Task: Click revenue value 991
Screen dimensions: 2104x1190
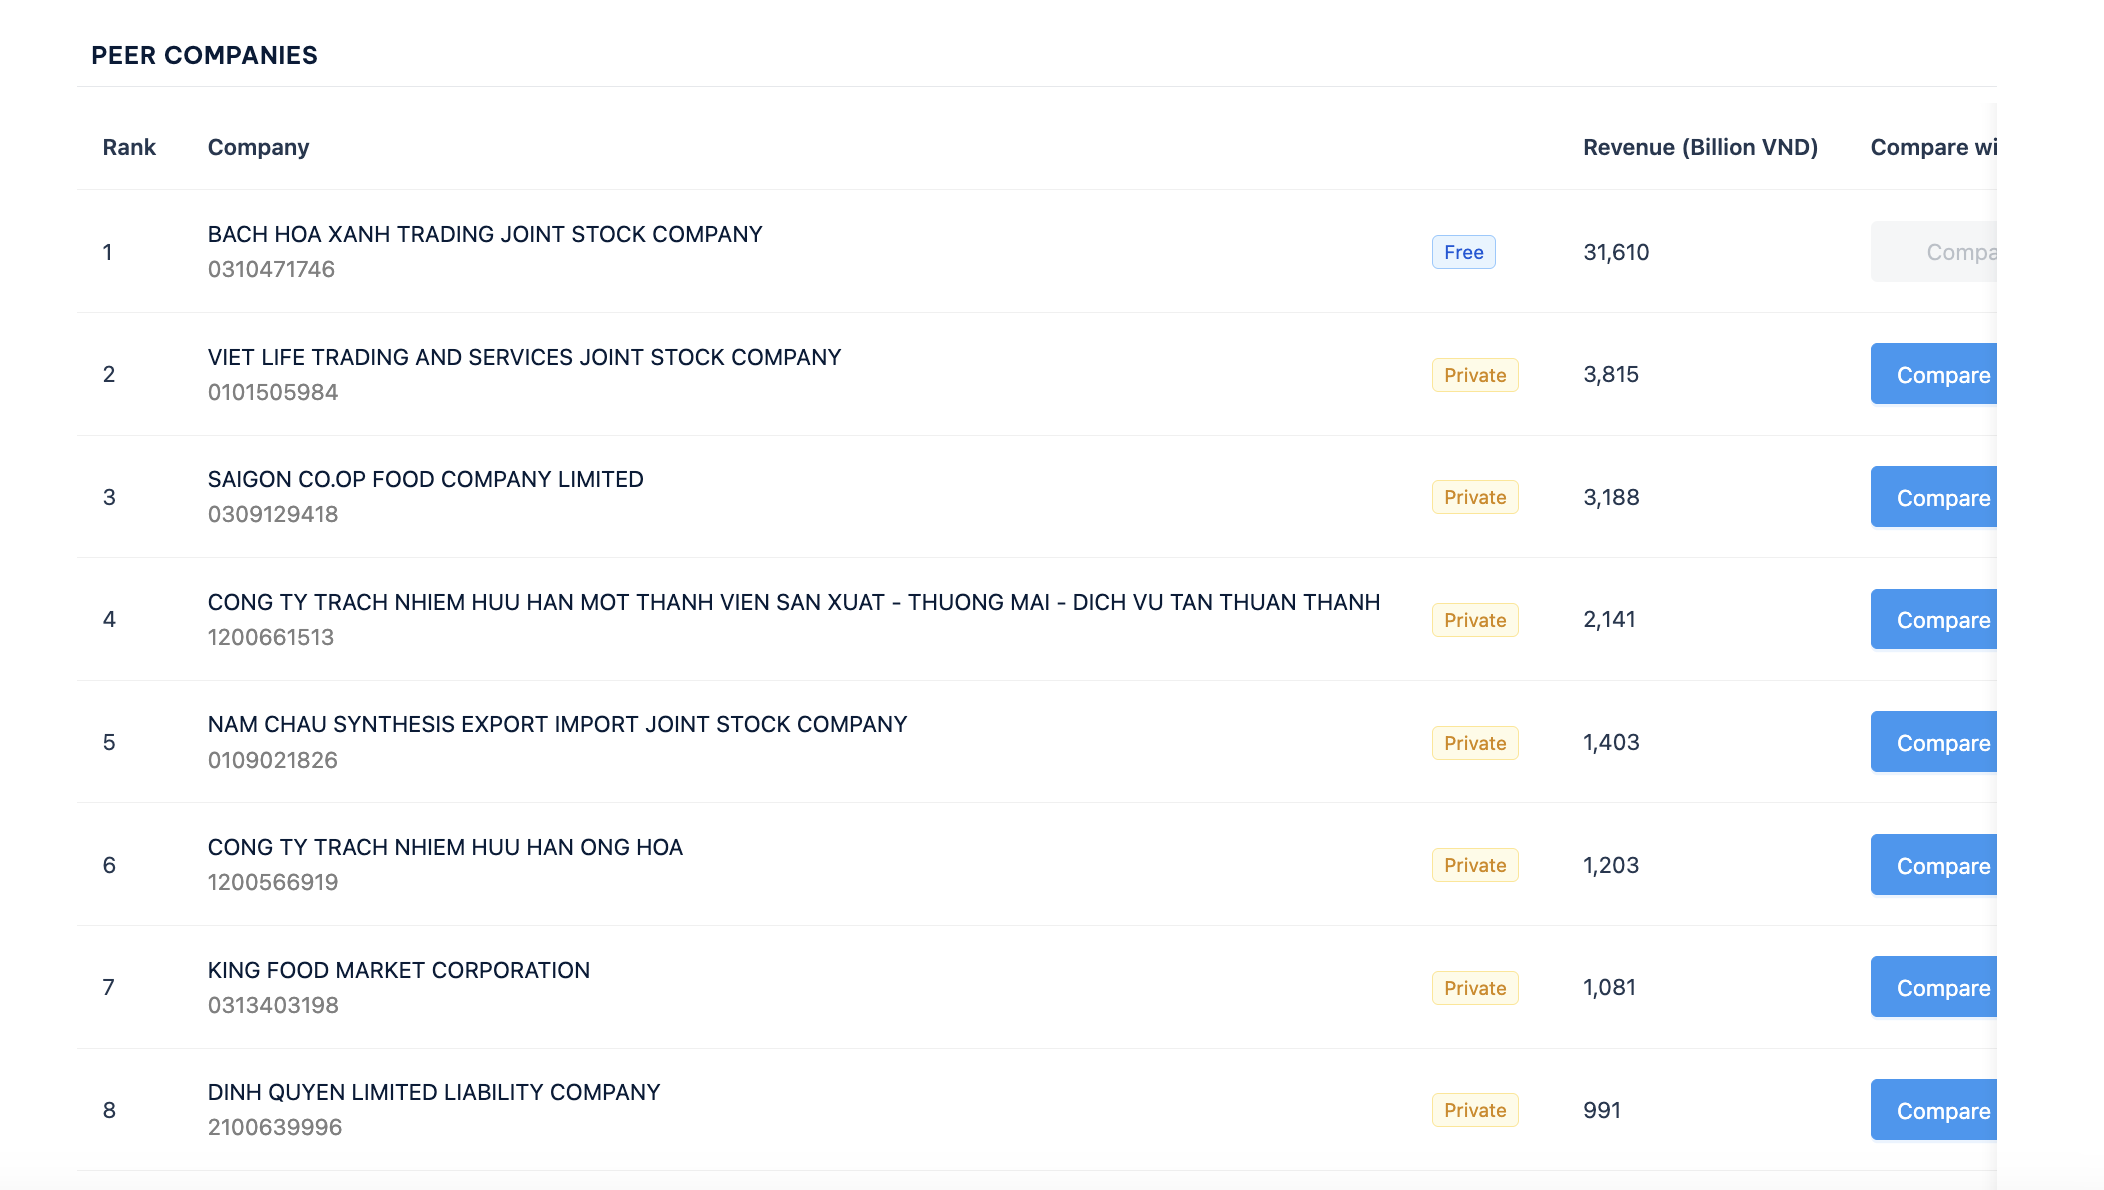Action: [x=1602, y=1110]
